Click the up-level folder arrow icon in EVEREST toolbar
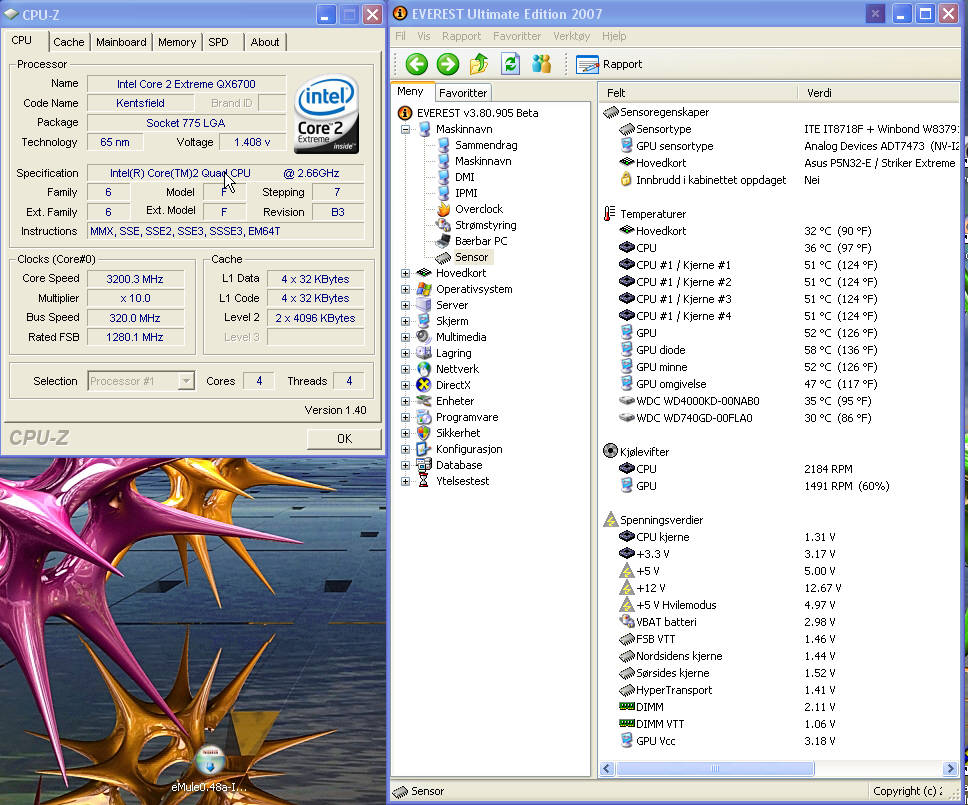This screenshot has width=968, height=805. coord(479,64)
